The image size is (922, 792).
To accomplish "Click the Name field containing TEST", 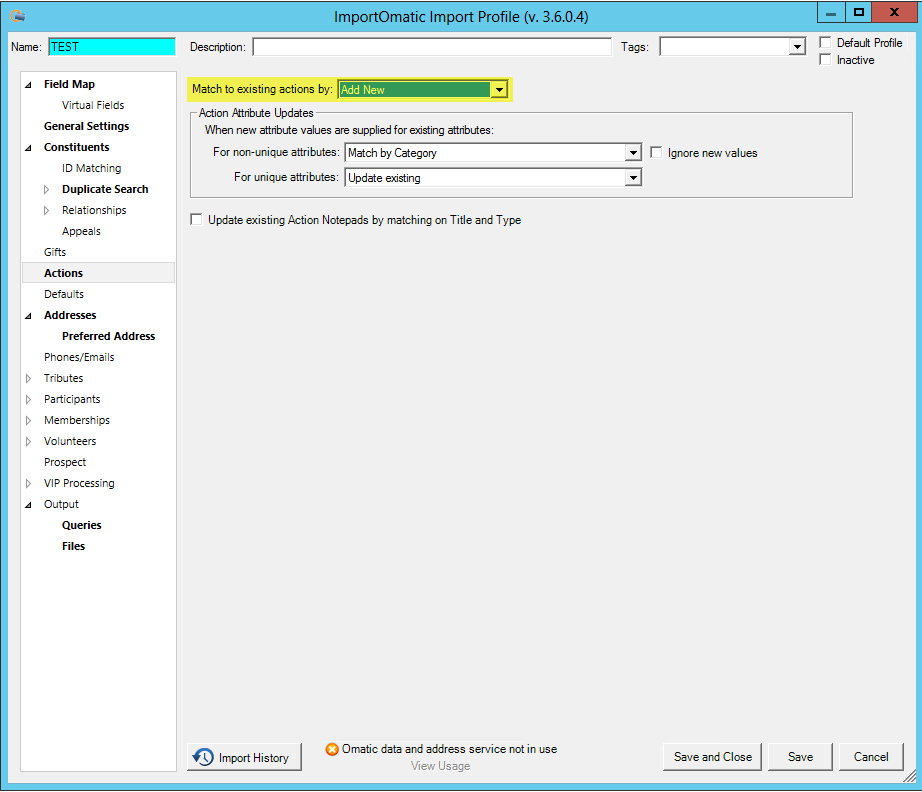I will coord(112,46).
